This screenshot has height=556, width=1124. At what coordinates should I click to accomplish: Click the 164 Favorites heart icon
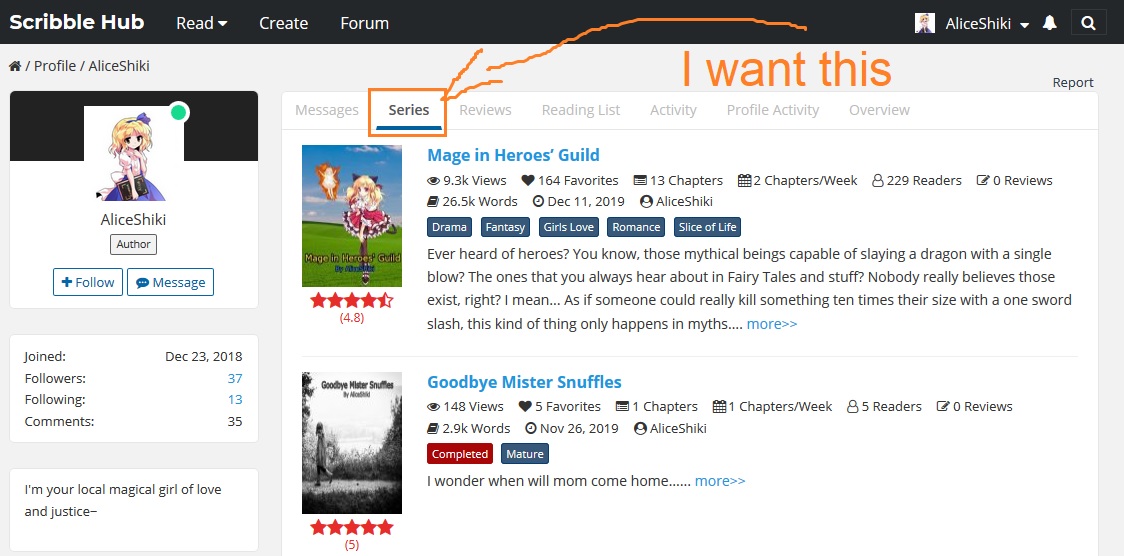click(528, 181)
